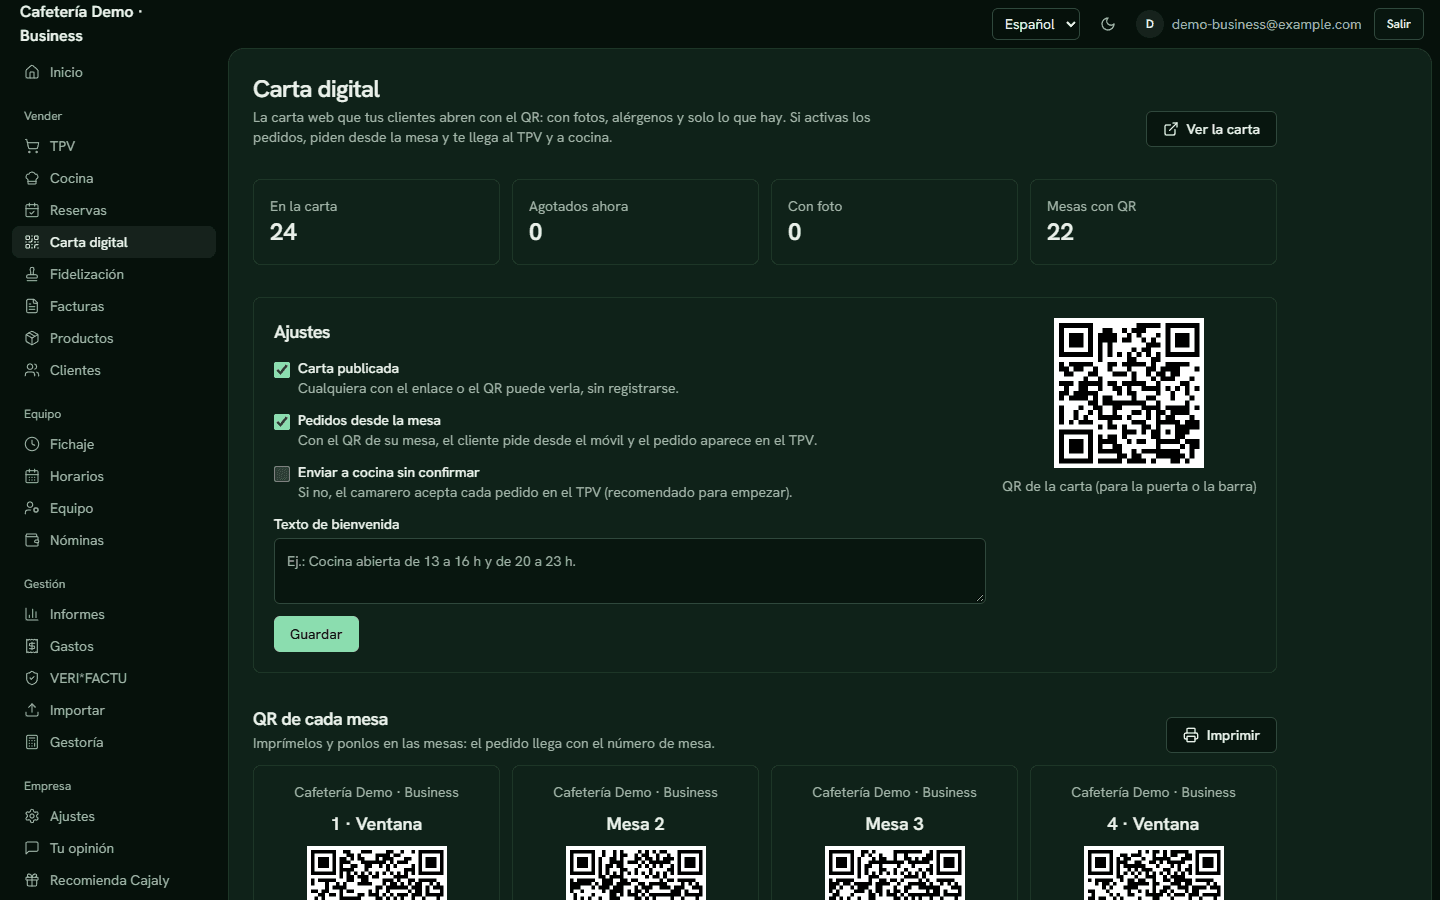
Task: Click the upload icon next to Importar
Action: [32, 710]
